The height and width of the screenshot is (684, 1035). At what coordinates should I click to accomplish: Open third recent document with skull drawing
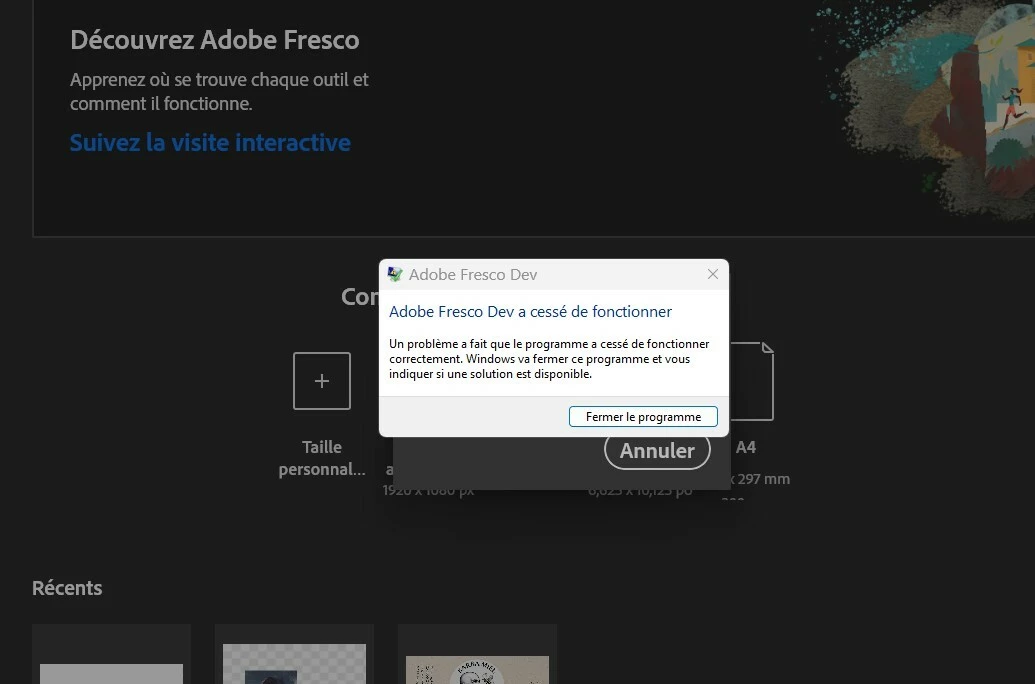tap(477, 654)
